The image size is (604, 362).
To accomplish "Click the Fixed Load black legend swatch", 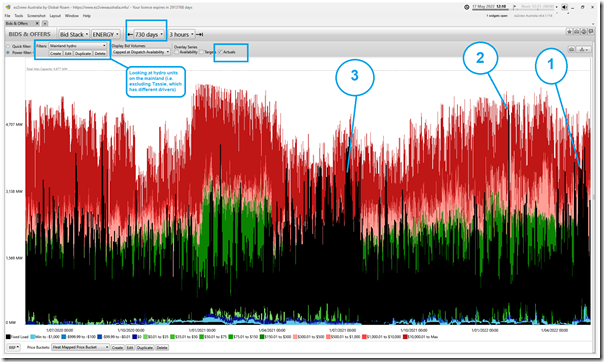I will [8, 337].
